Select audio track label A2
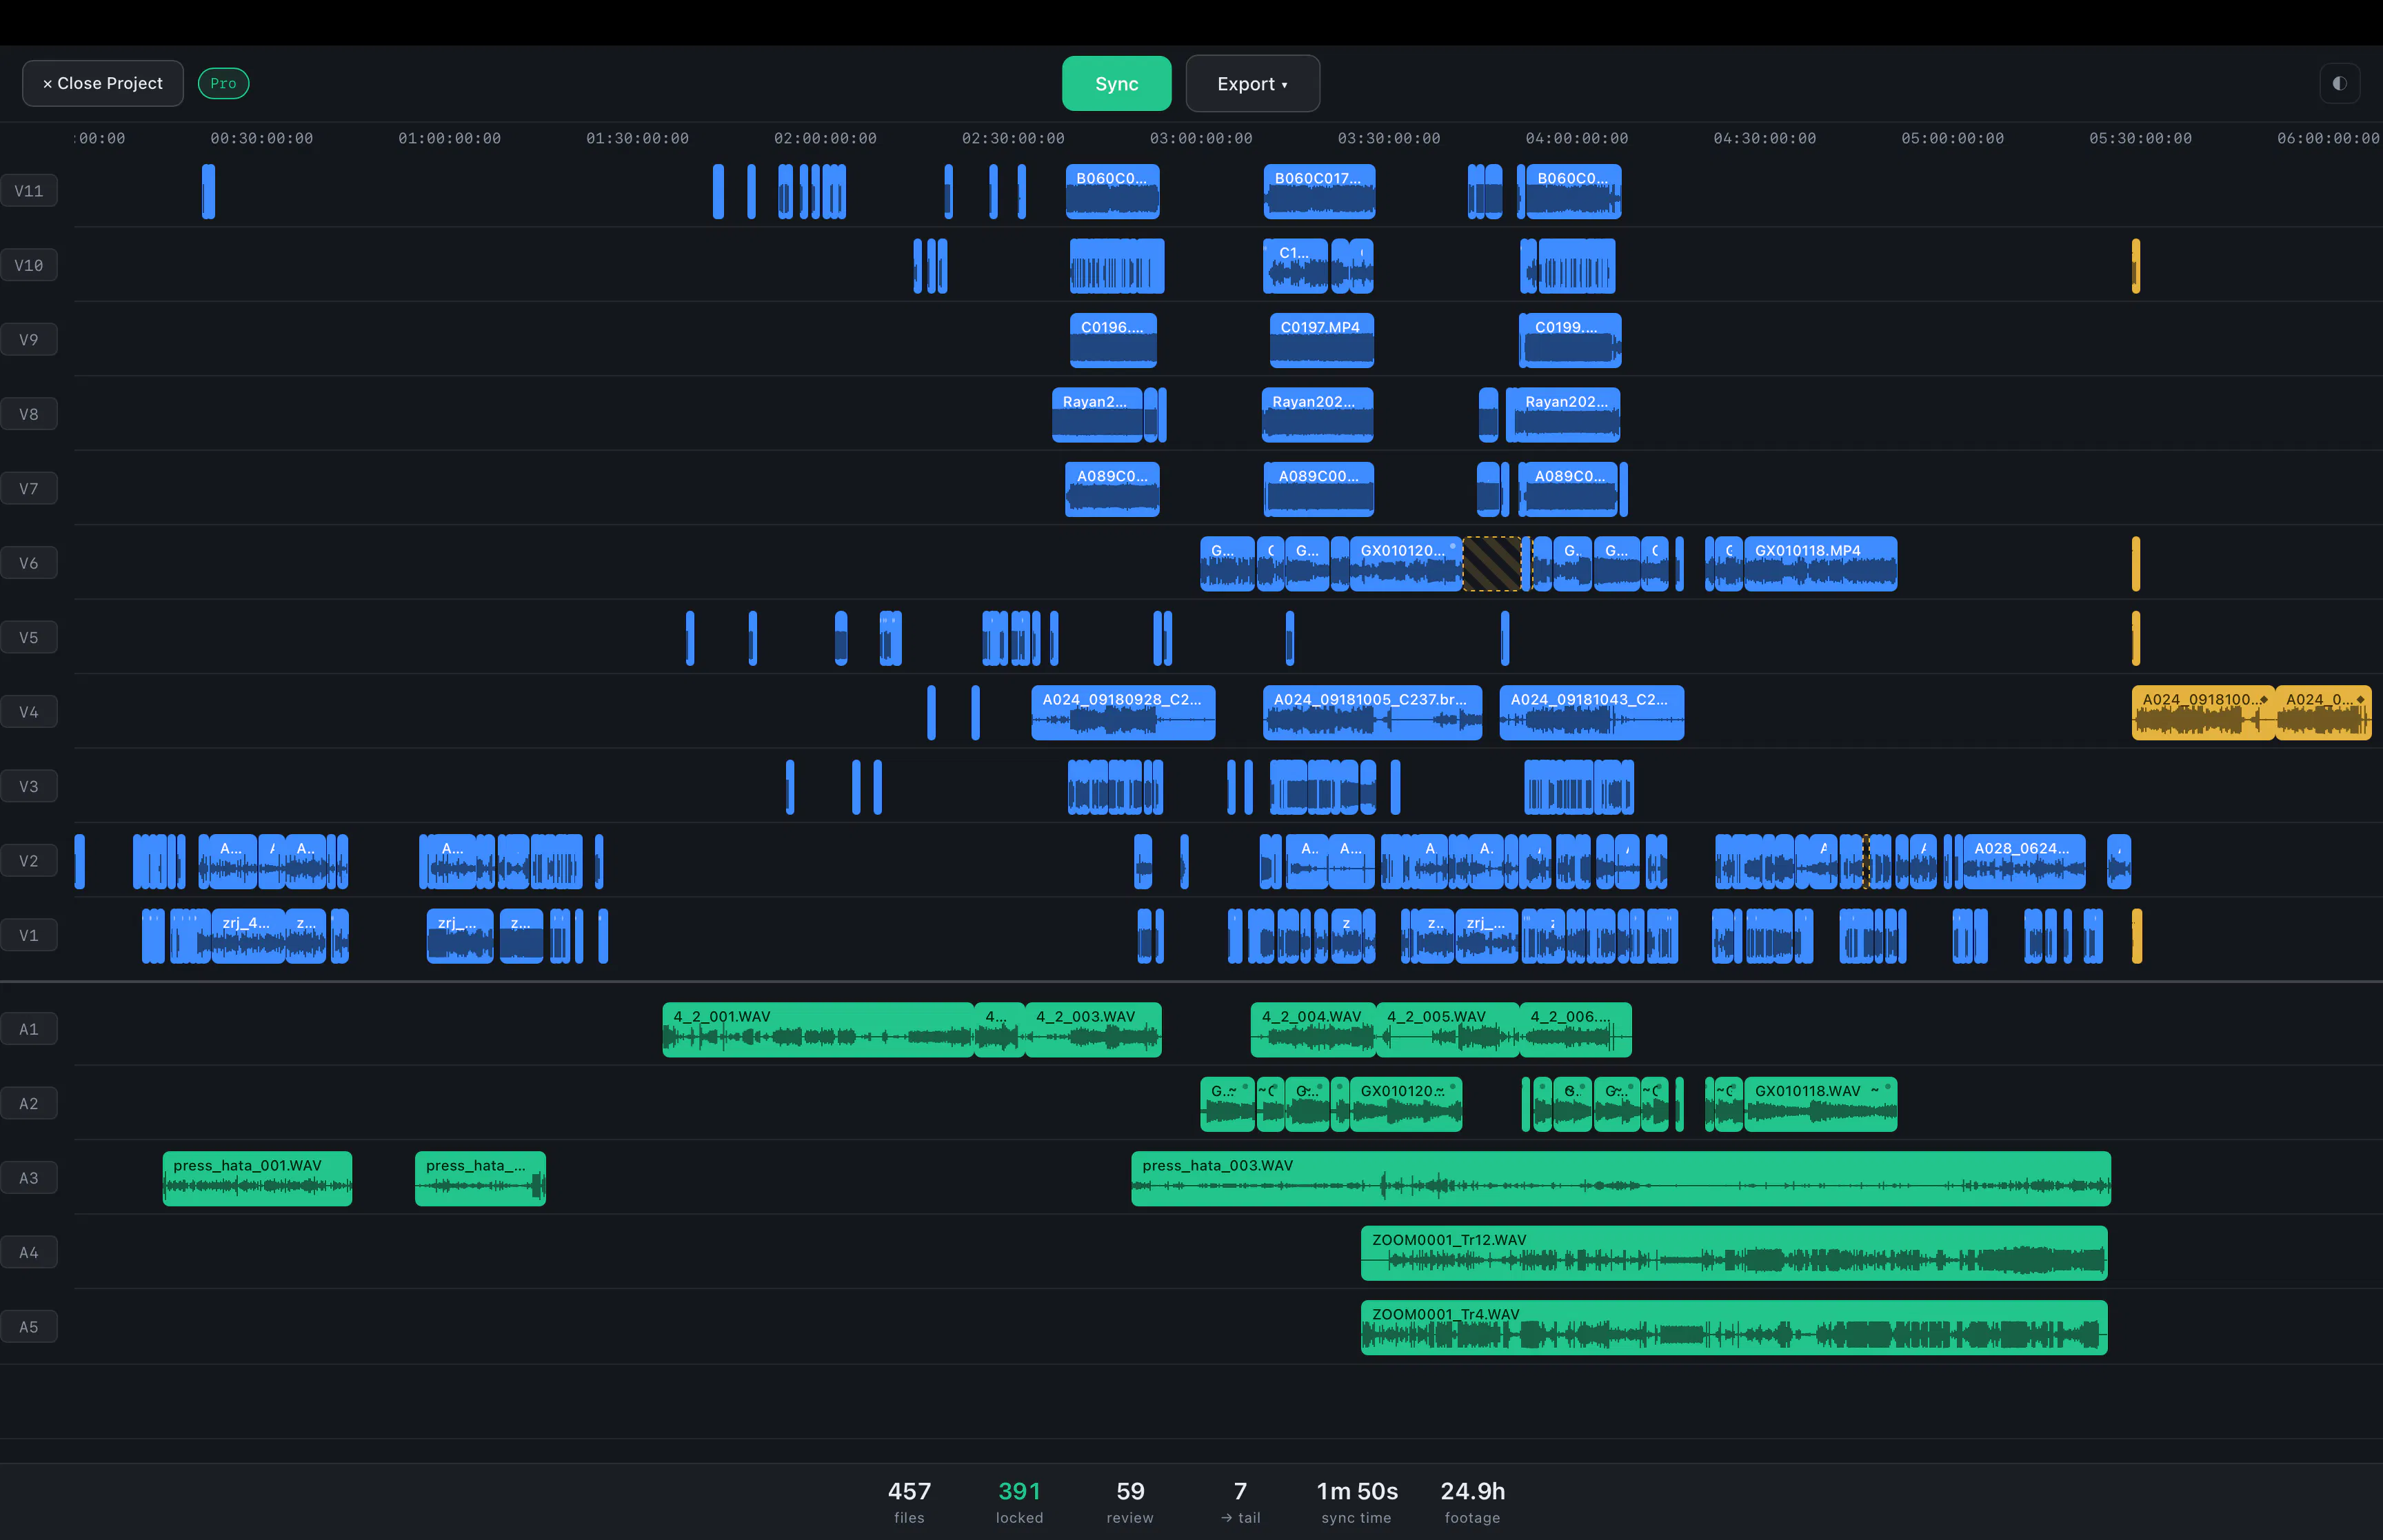This screenshot has width=2383, height=1540. (29, 1104)
